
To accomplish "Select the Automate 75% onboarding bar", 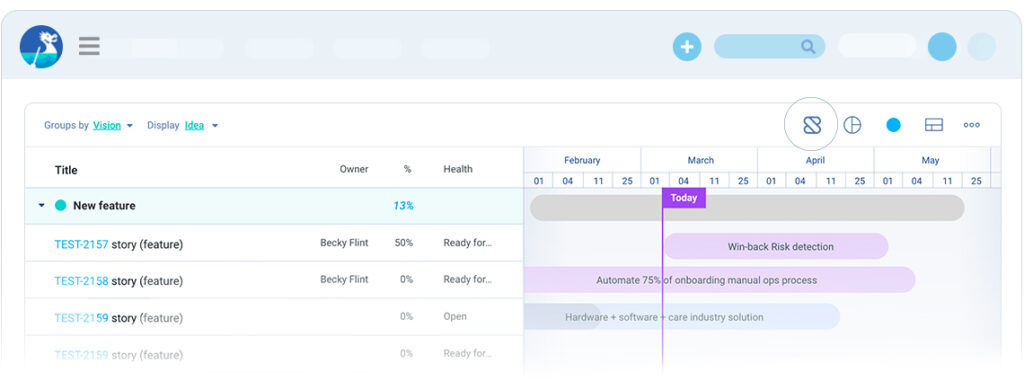I will click(x=719, y=280).
